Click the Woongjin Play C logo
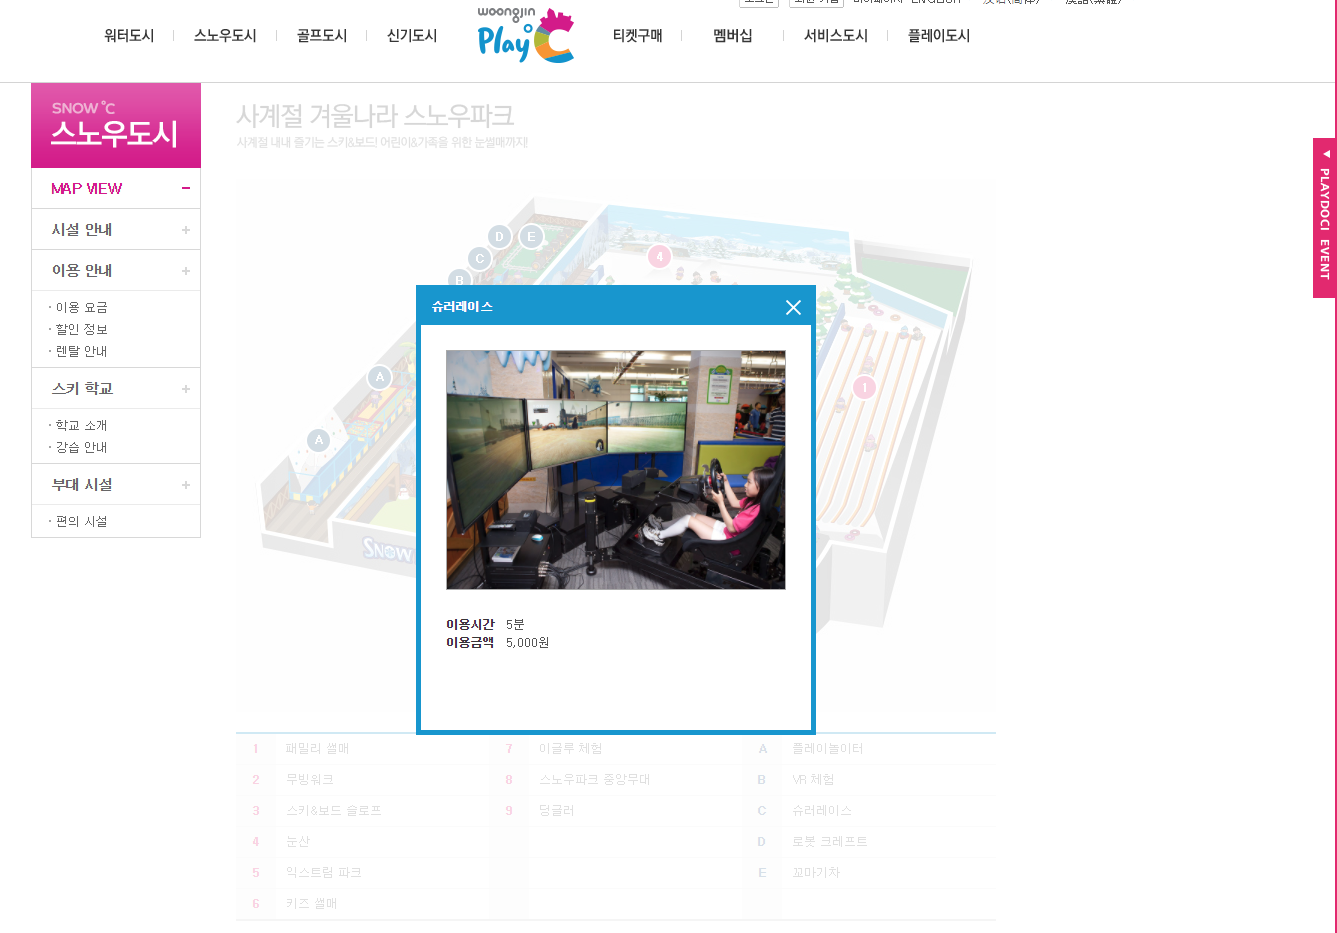 tap(526, 36)
